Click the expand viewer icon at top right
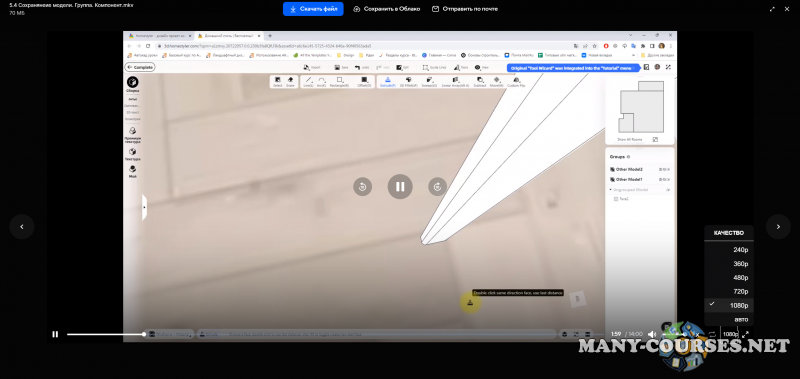 pos(772,9)
